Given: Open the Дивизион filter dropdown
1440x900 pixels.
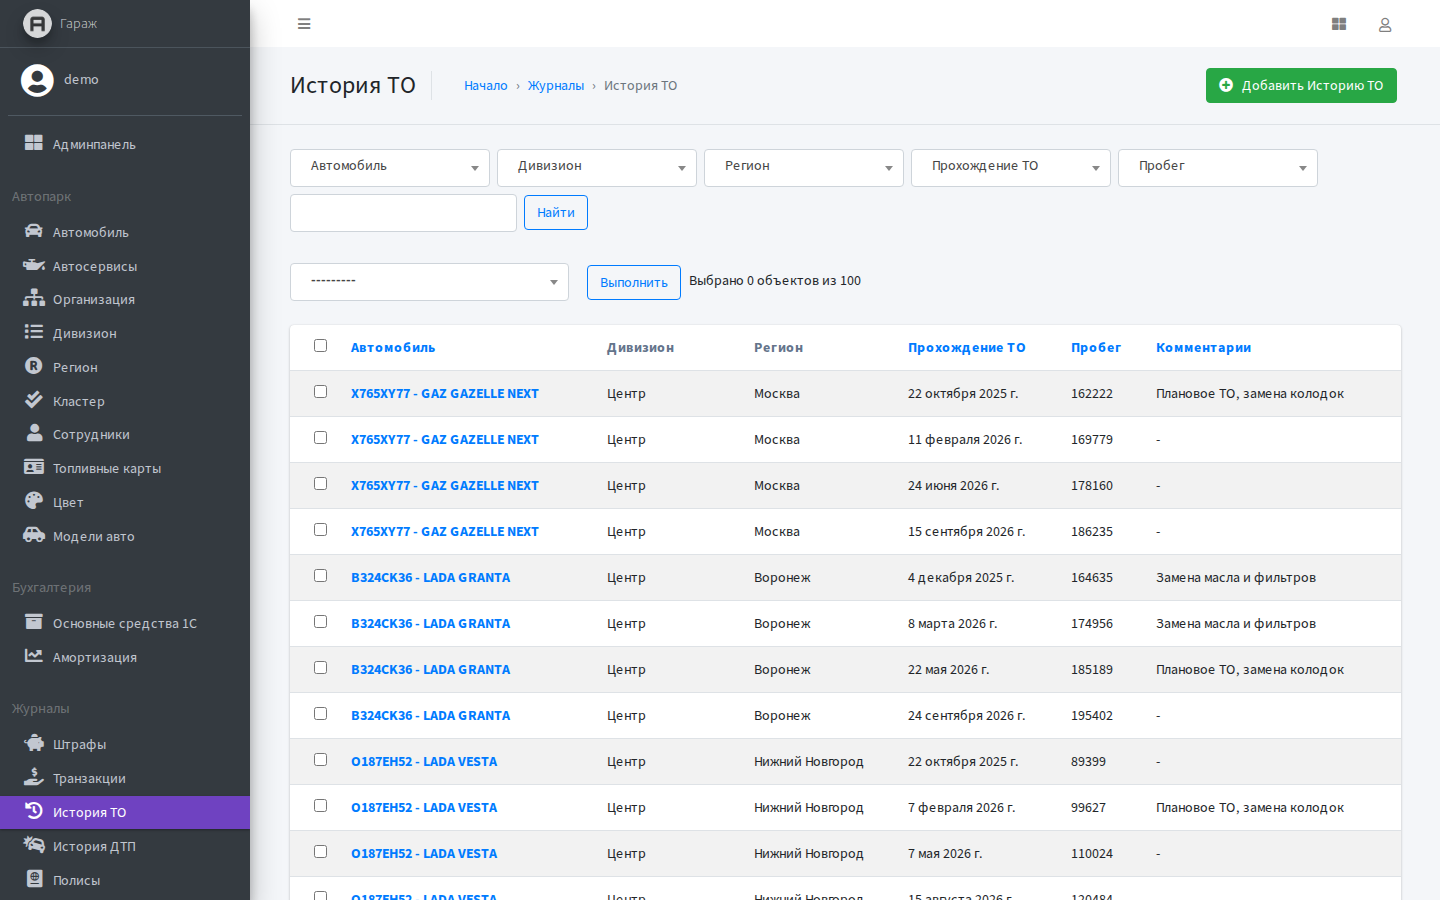Looking at the screenshot, I should (597, 168).
